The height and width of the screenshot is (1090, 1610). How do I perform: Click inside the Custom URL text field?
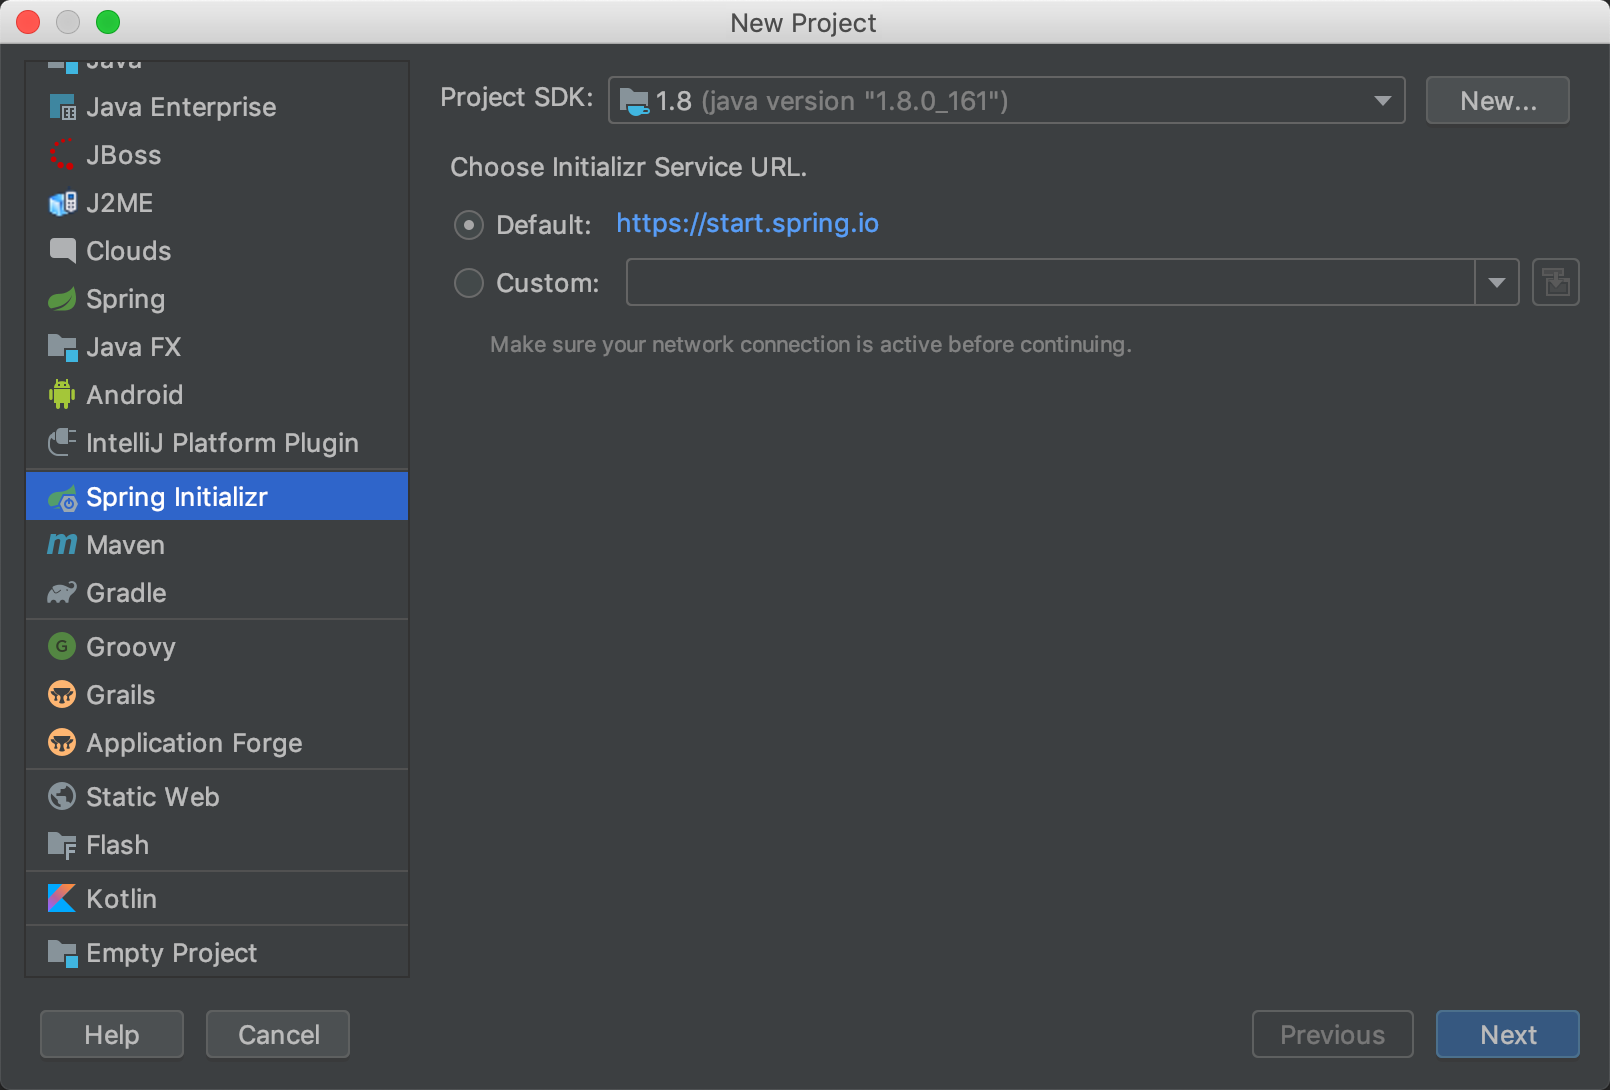(1050, 283)
